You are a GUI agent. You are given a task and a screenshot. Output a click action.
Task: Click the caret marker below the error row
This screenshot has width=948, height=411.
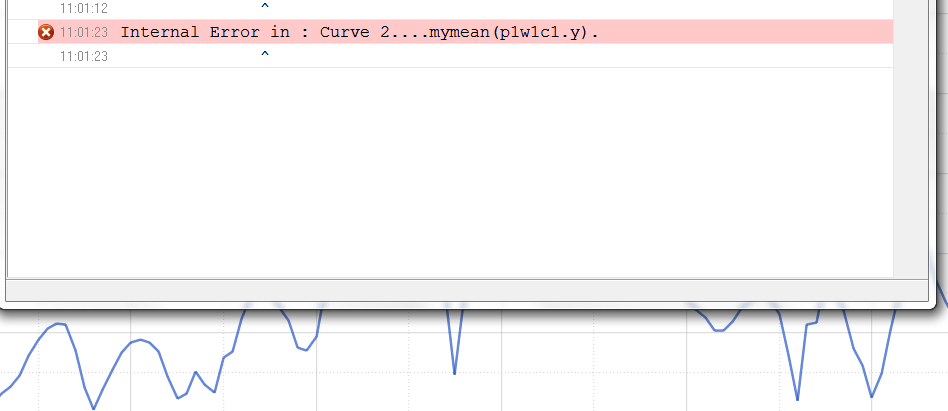[264, 56]
